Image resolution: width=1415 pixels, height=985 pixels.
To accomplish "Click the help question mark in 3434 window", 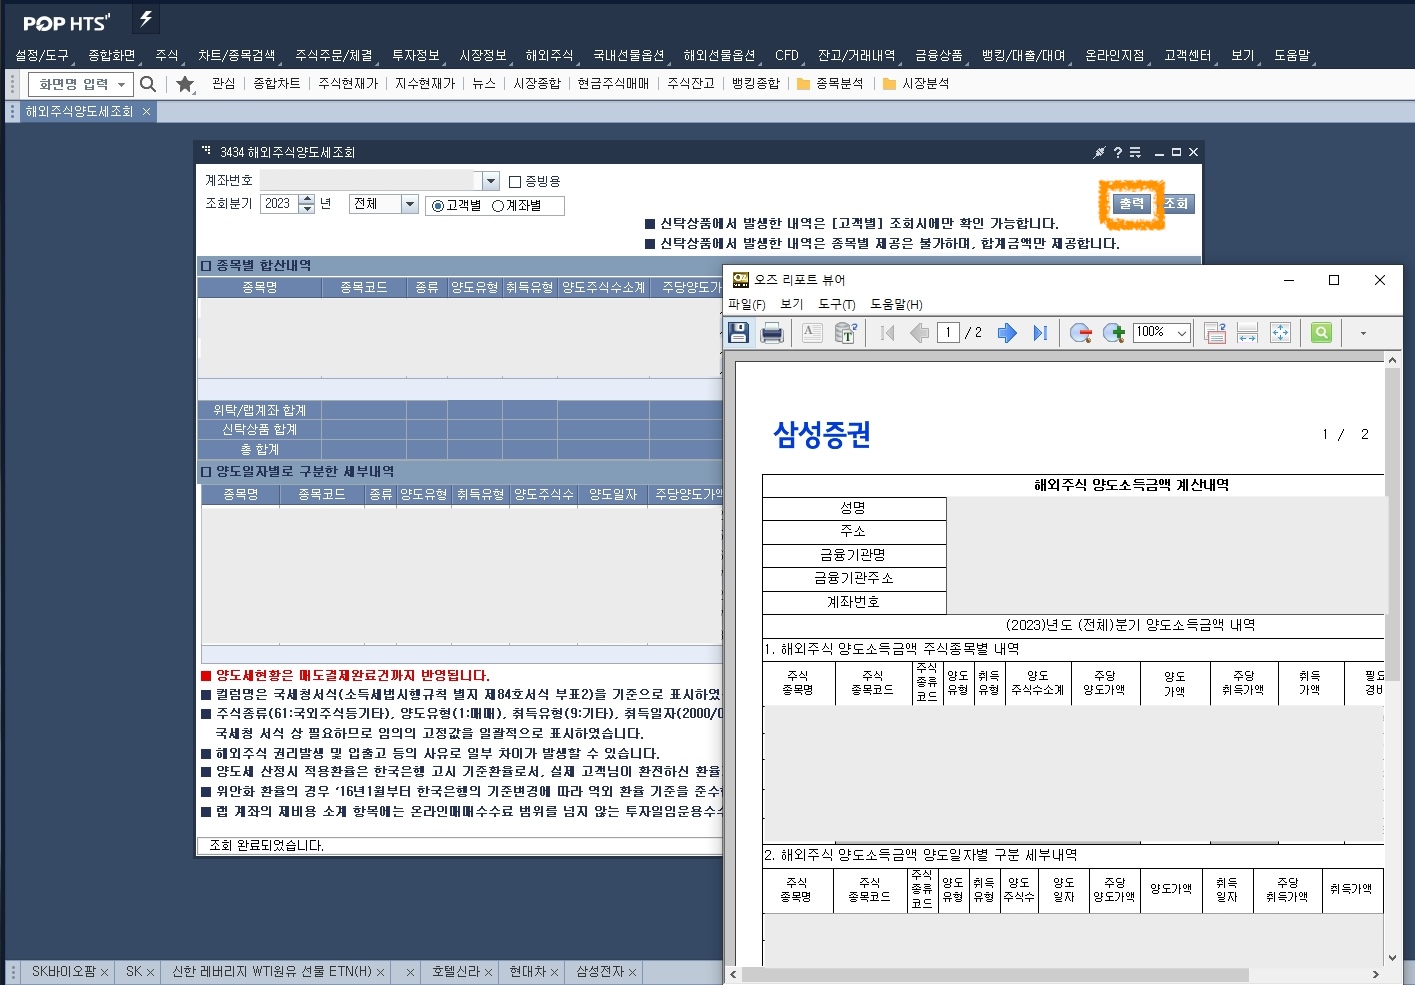I will (1118, 153).
